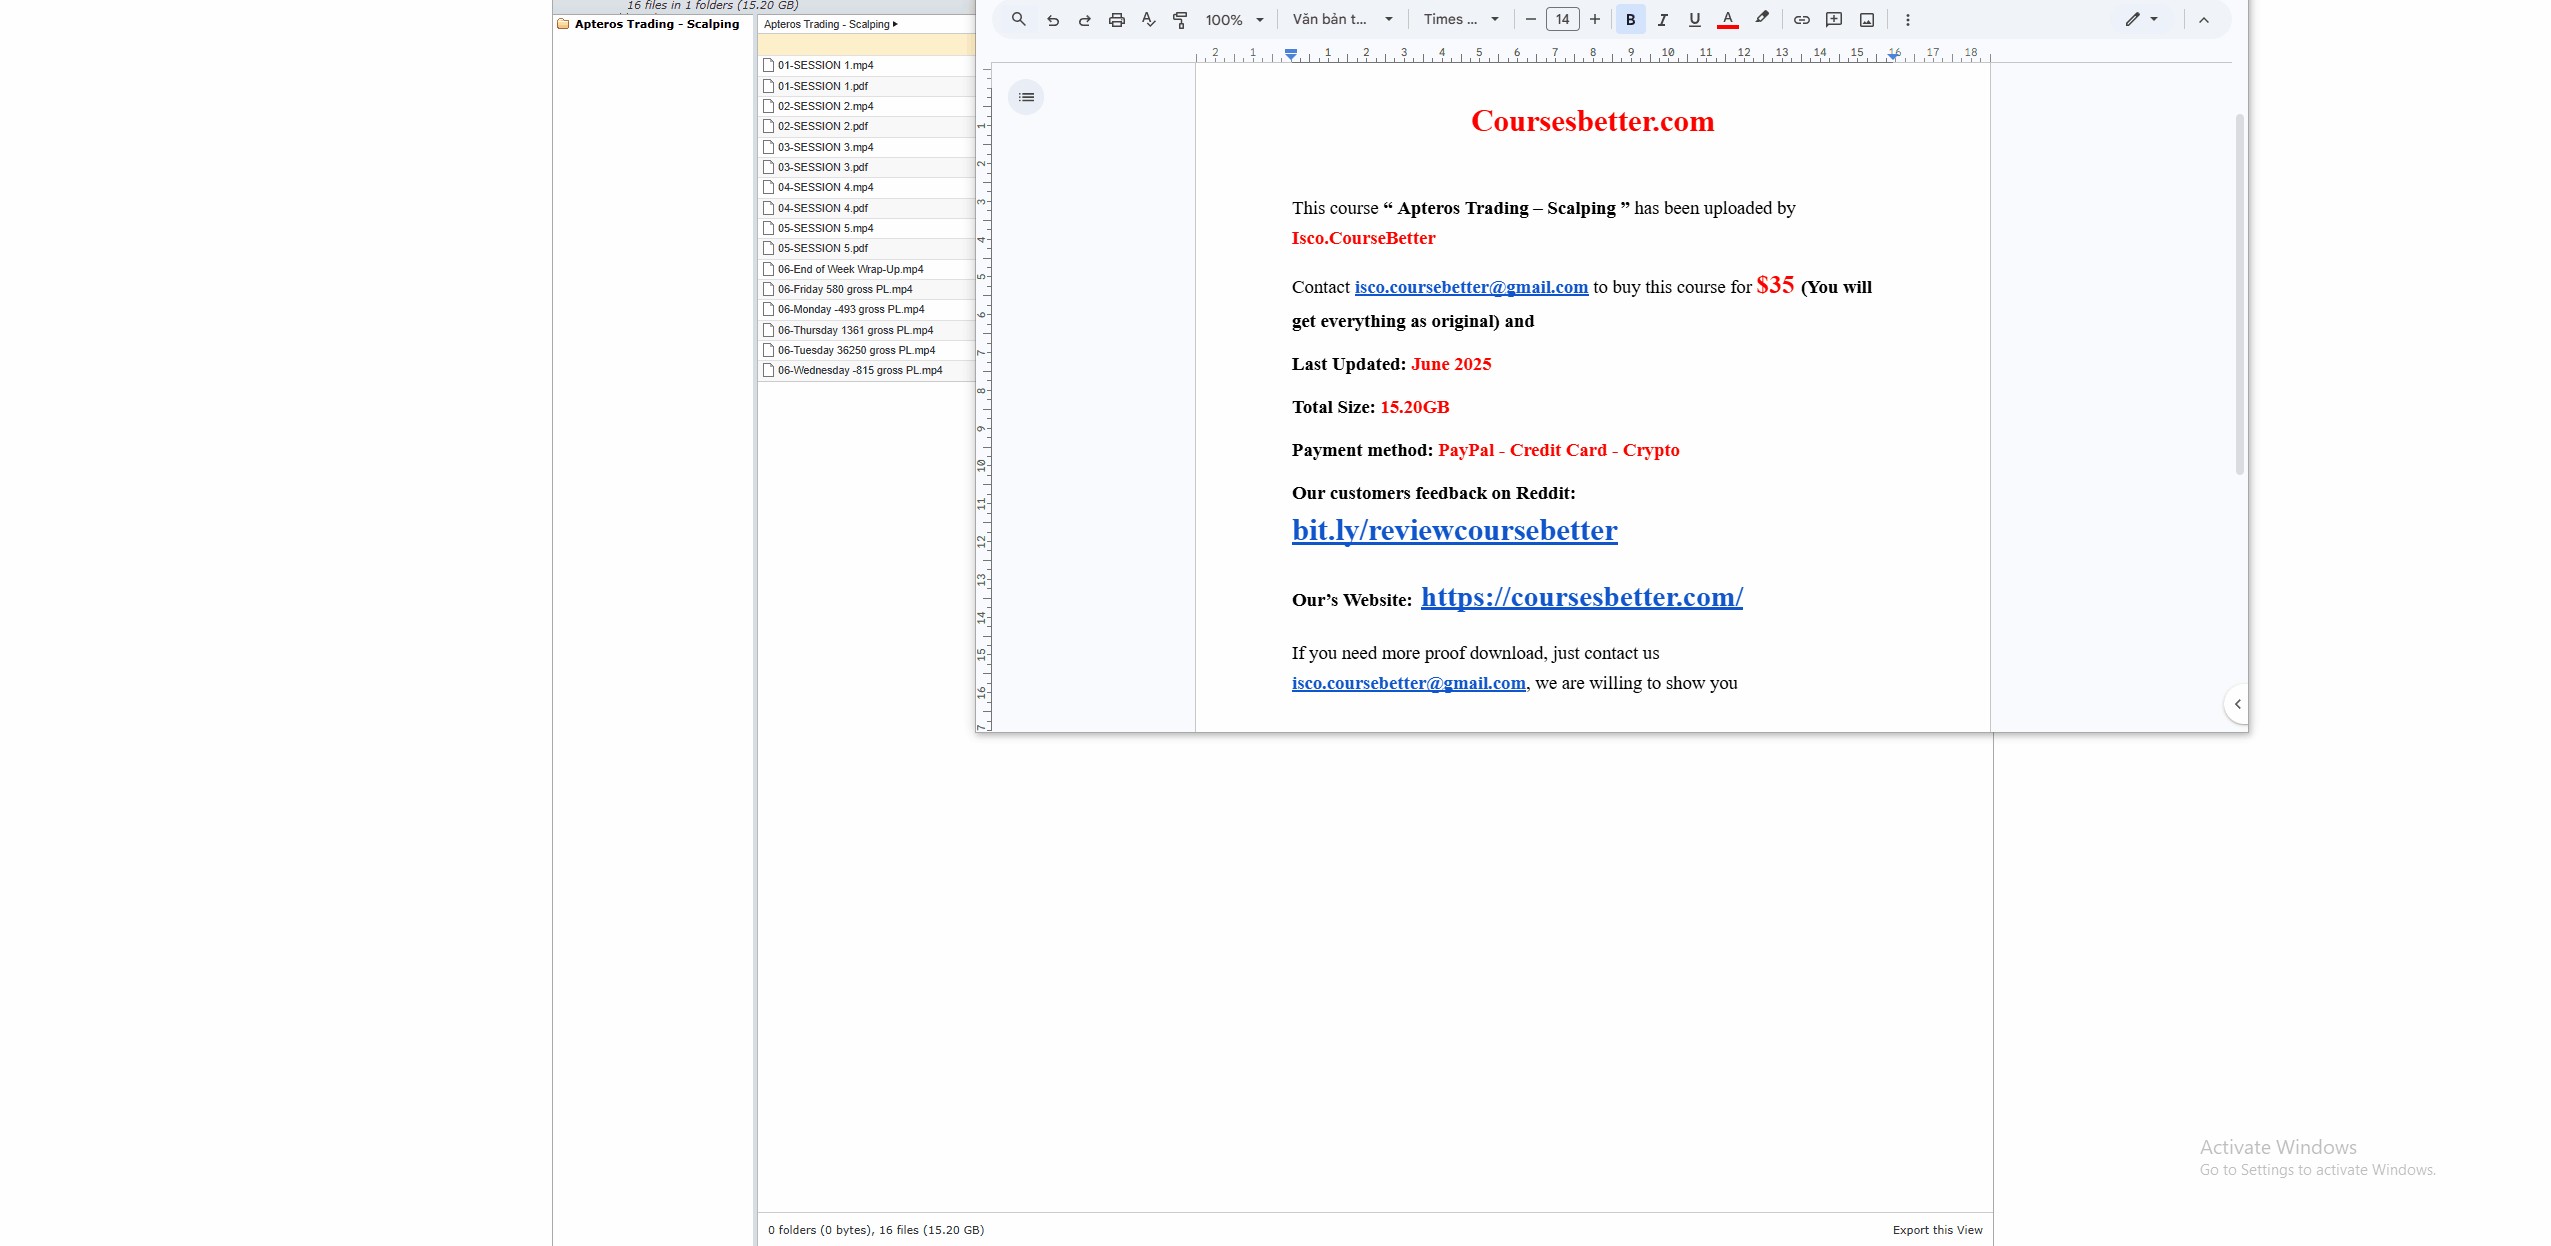Click the insert link icon
The width and height of the screenshot is (2551, 1246).
pyautogui.click(x=1801, y=20)
